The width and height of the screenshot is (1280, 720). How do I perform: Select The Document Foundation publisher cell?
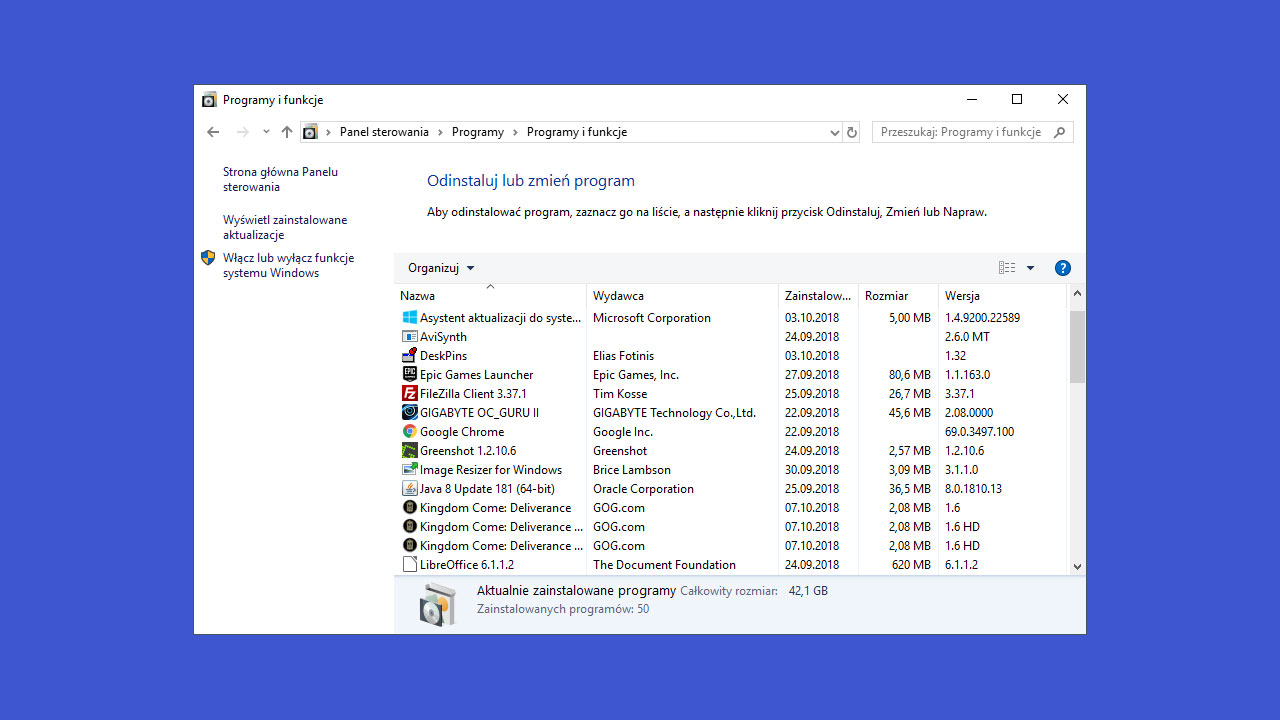[x=664, y=565]
